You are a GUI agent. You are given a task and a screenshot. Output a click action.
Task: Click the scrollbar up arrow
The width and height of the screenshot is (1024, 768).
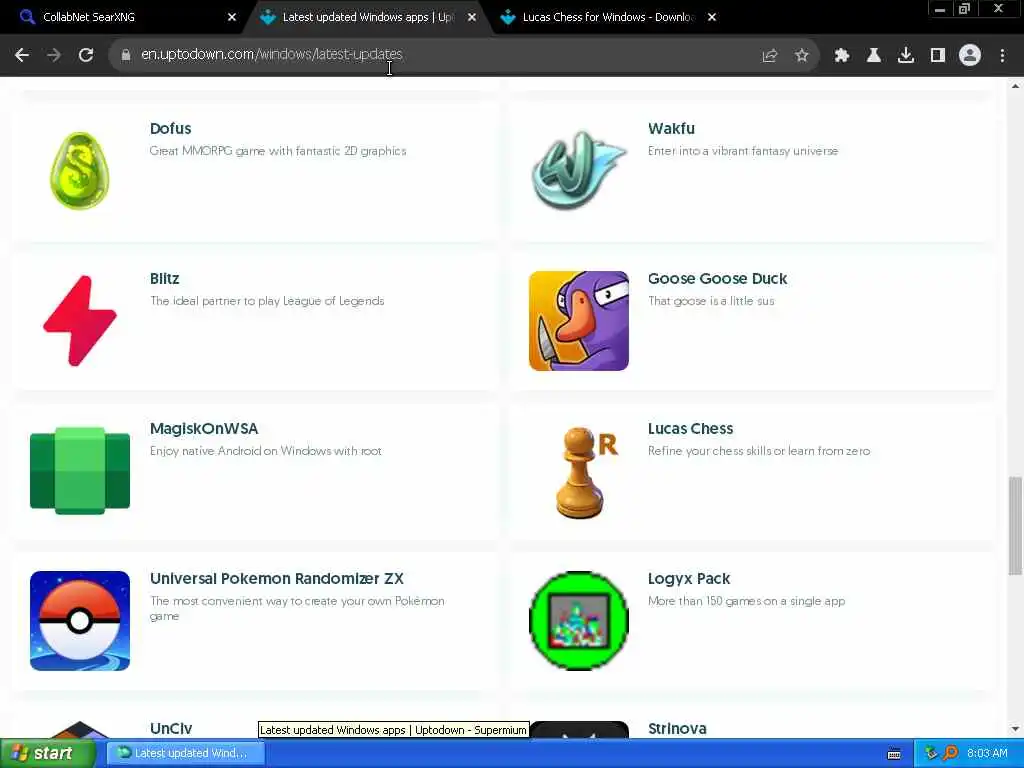pos(1015,86)
